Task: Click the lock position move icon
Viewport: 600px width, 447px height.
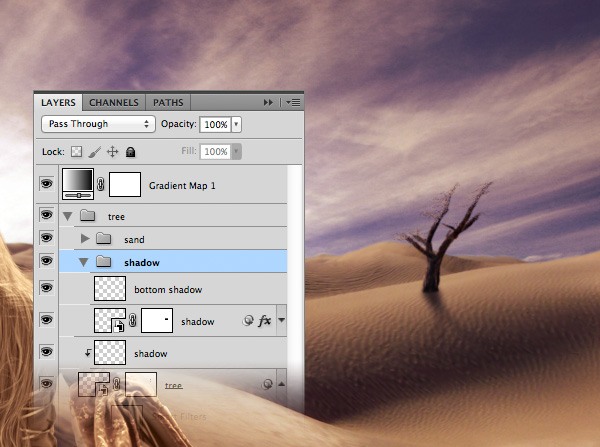Action: coord(112,152)
